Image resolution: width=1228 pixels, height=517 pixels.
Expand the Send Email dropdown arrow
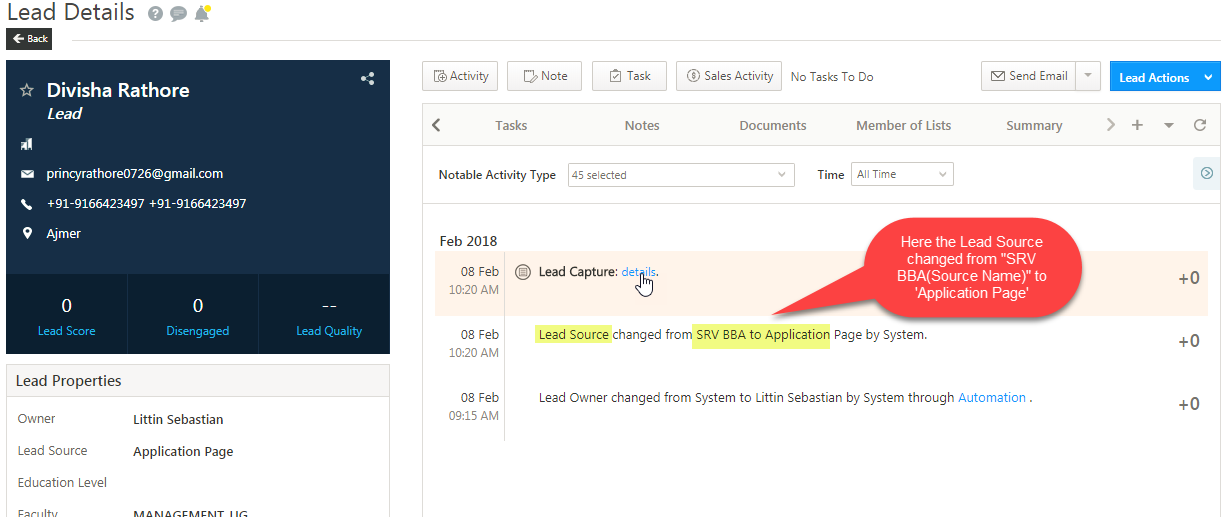point(1089,76)
